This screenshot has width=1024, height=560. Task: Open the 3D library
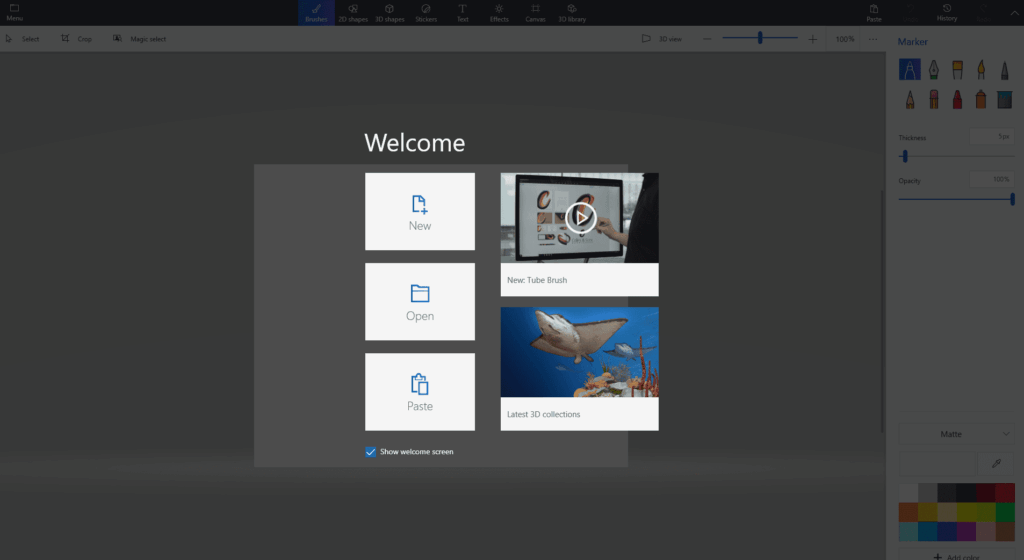tap(572, 12)
